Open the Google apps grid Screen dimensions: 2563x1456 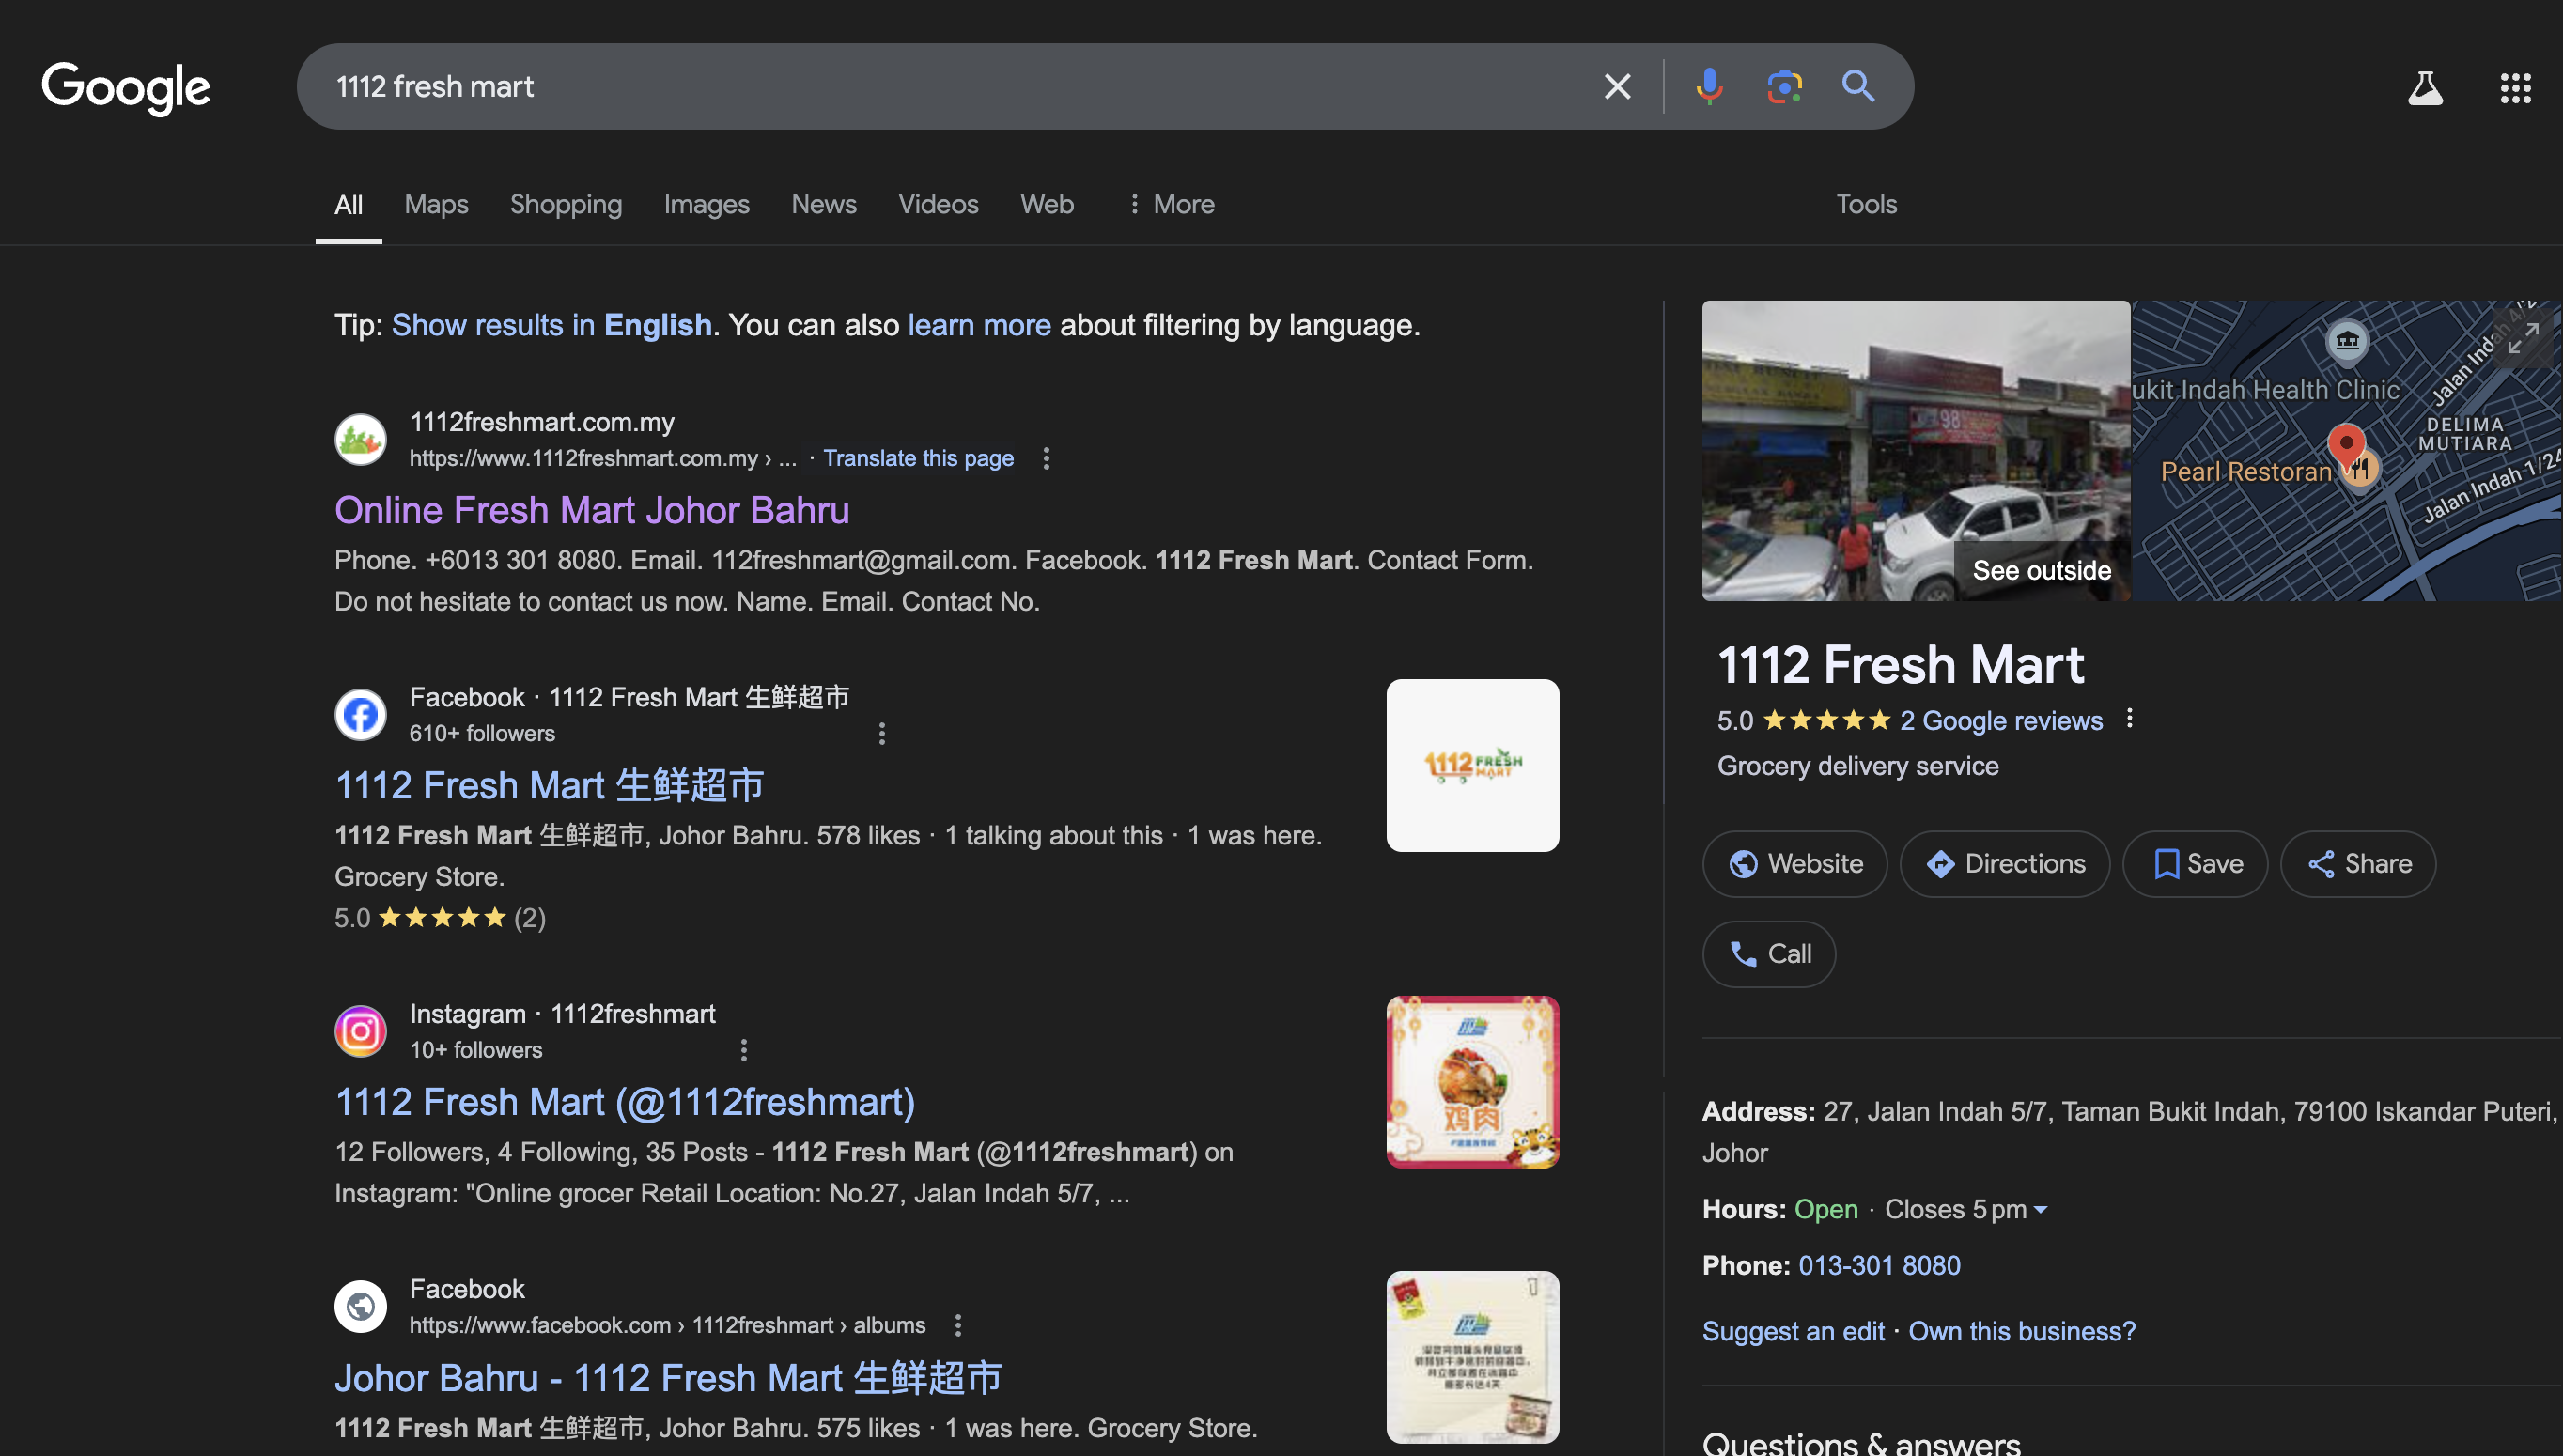(2515, 88)
